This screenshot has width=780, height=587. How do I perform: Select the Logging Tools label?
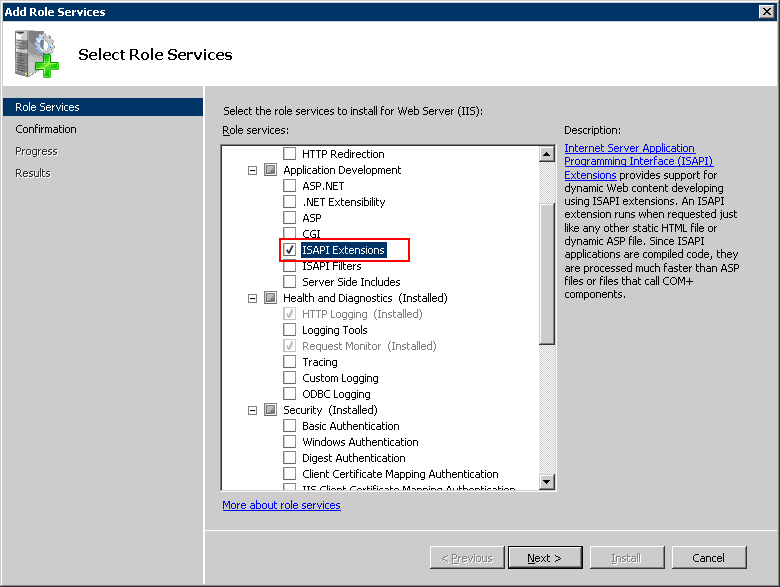pyautogui.click(x=335, y=330)
